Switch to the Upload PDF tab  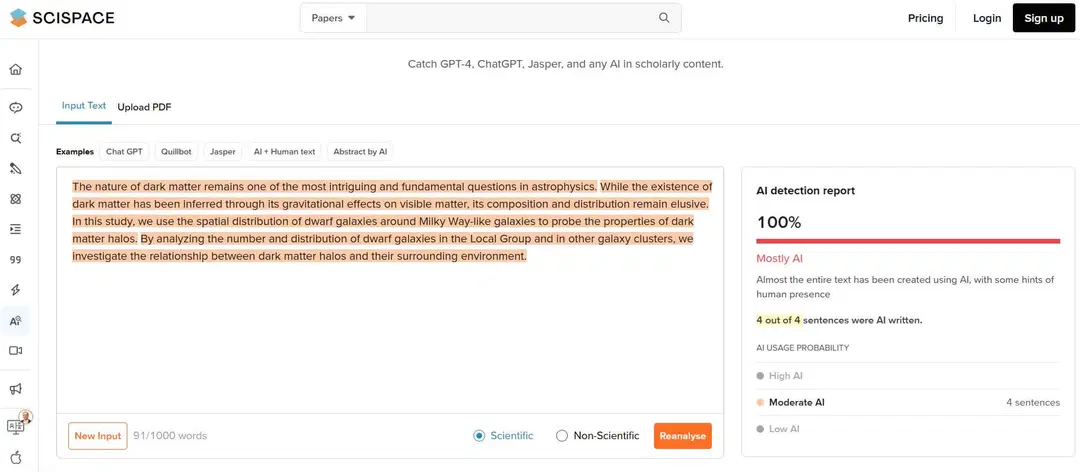(144, 107)
